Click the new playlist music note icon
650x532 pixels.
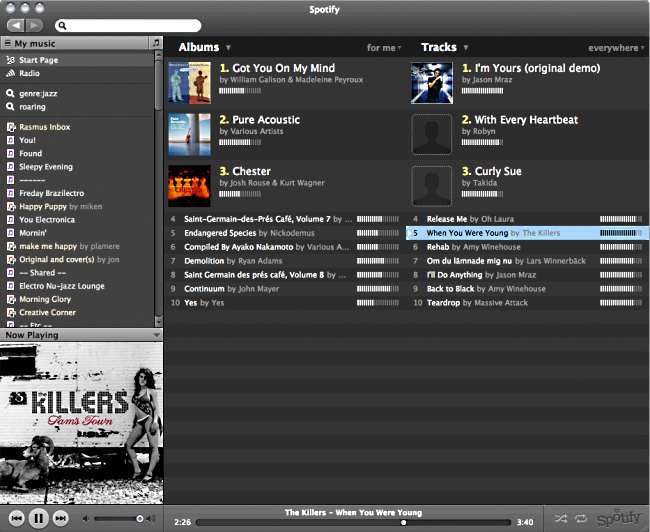tap(156, 43)
